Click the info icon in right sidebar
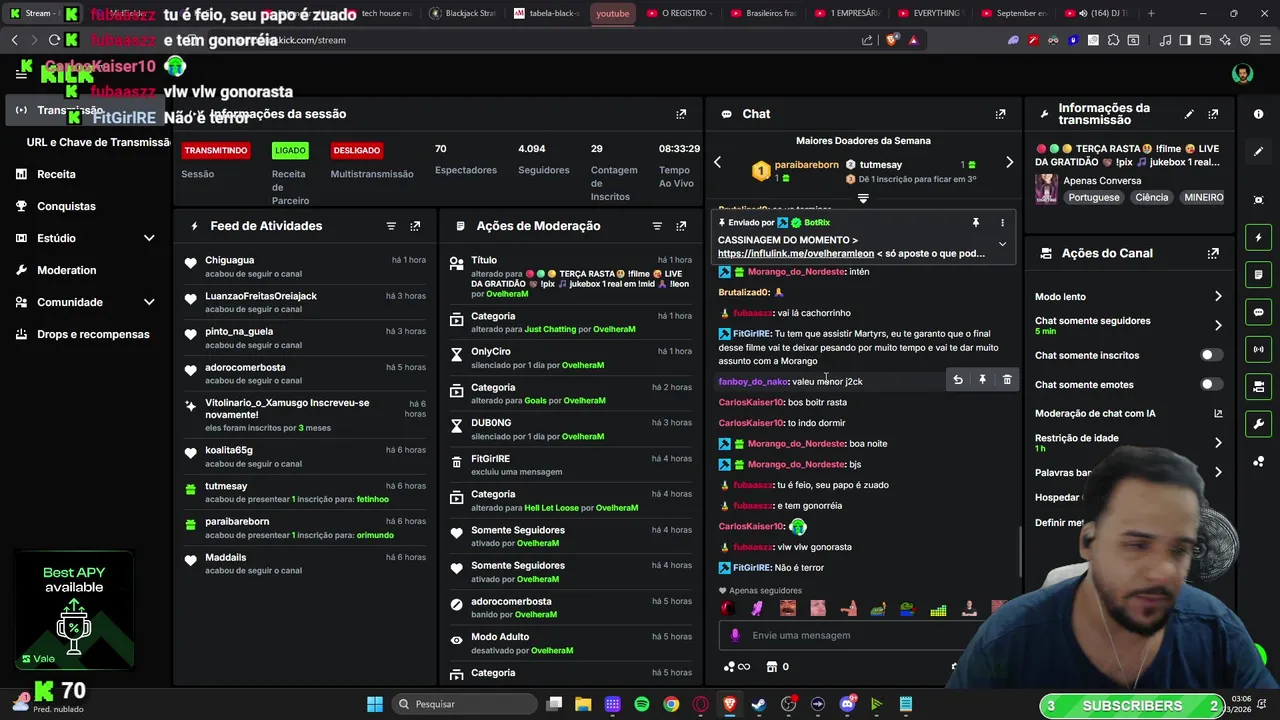The width and height of the screenshot is (1280, 720). point(1259,114)
